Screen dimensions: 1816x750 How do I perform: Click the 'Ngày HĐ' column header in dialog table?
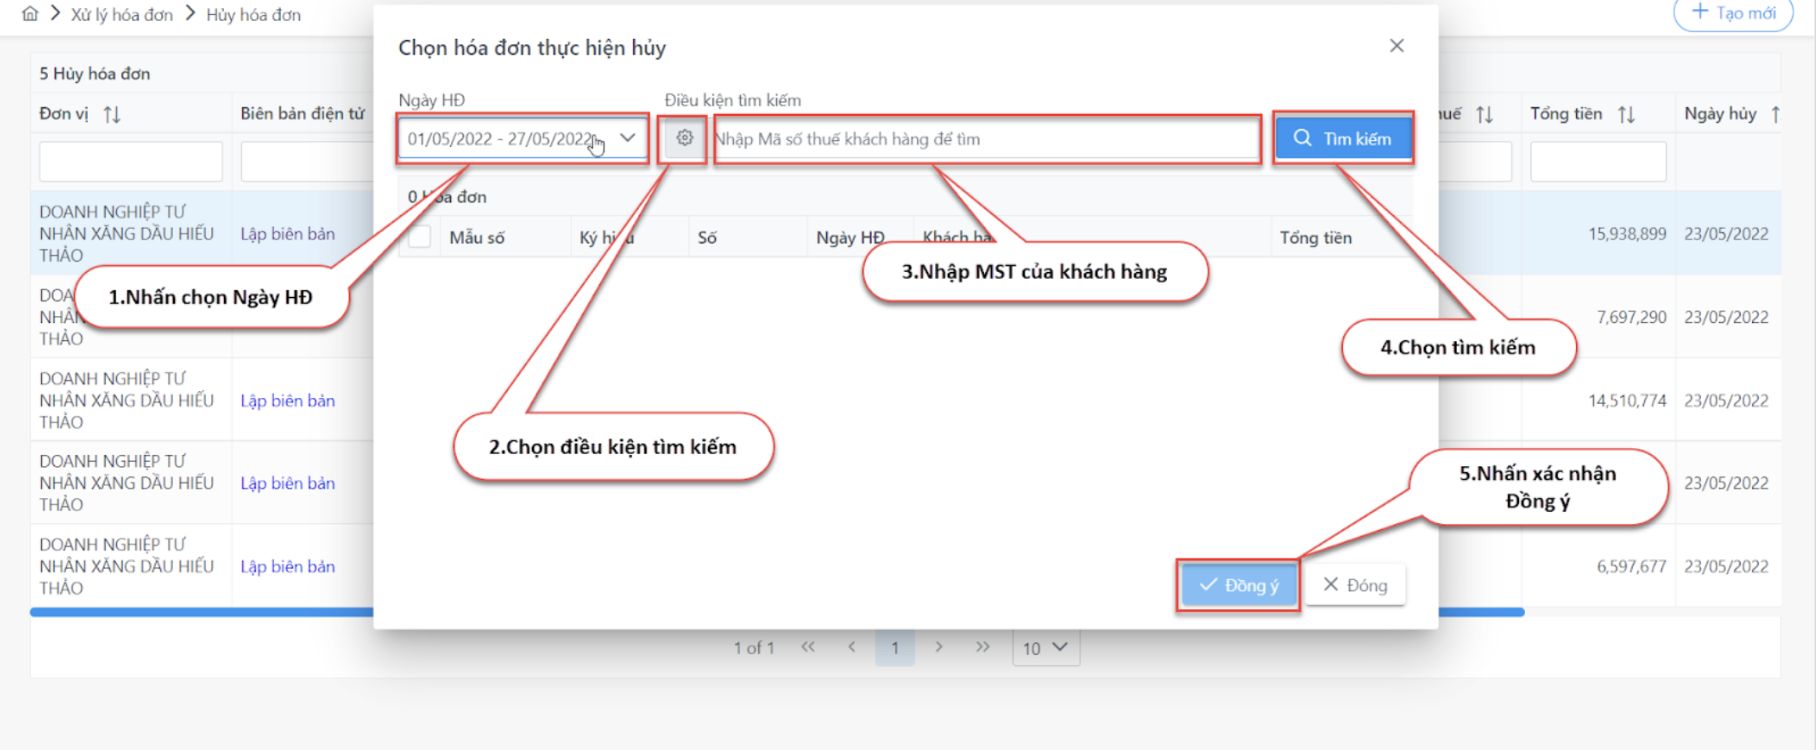pos(850,238)
